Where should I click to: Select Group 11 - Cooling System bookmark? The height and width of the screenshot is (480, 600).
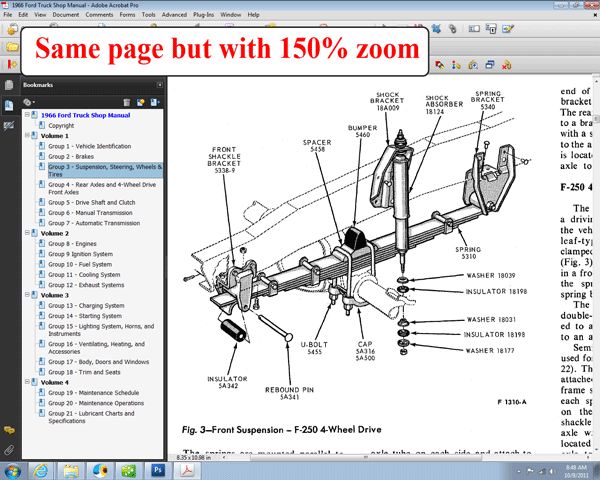pos(84,275)
